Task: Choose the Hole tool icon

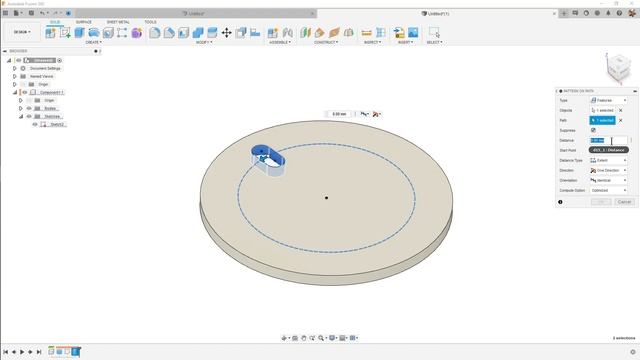Action: (x=108, y=33)
